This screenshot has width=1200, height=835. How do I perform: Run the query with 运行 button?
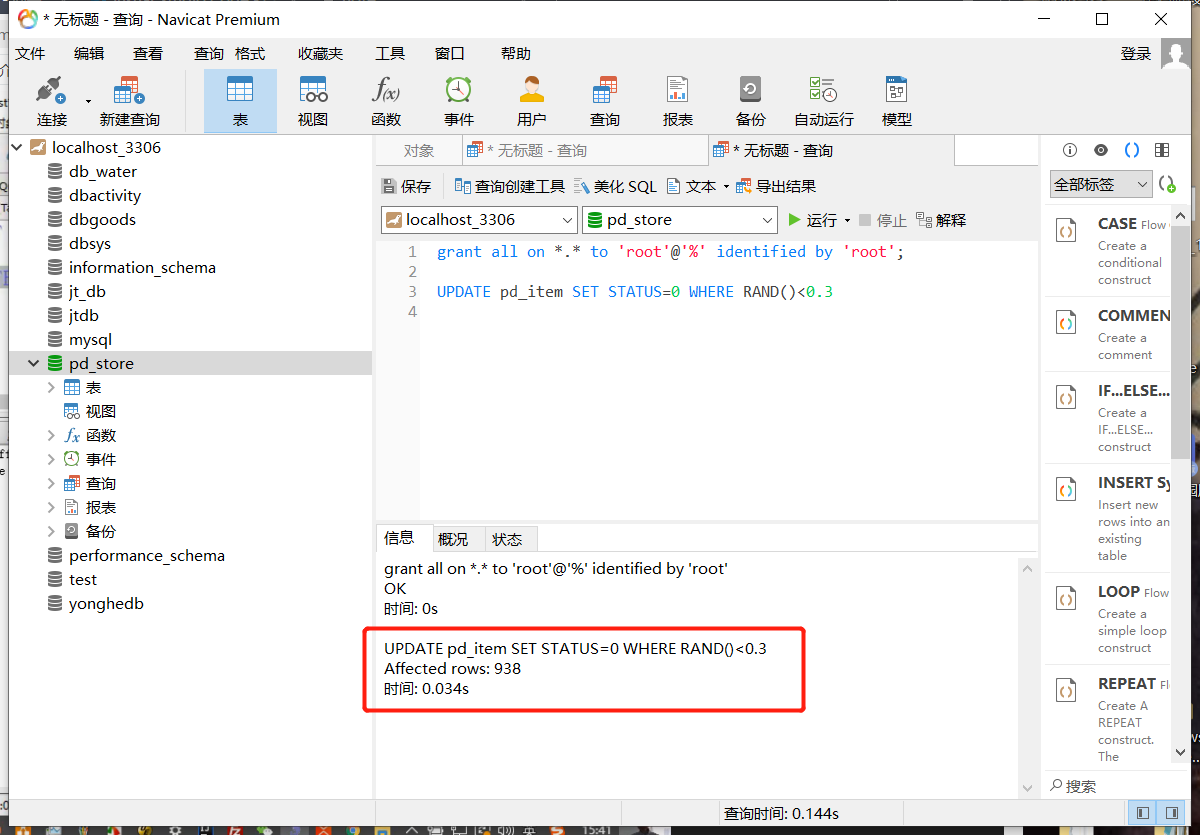pos(812,220)
